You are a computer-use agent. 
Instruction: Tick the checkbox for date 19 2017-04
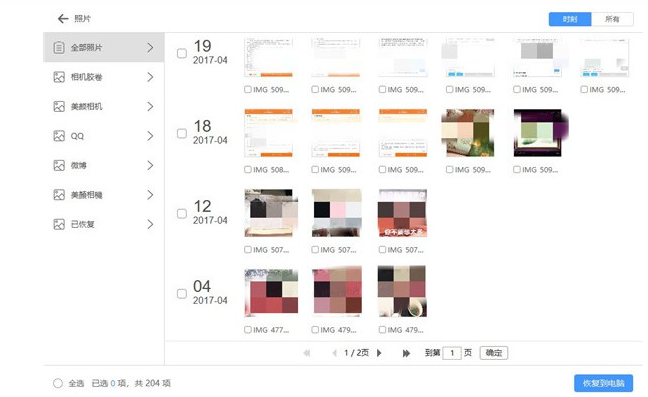pyautogui.click(x=182, y=53)
